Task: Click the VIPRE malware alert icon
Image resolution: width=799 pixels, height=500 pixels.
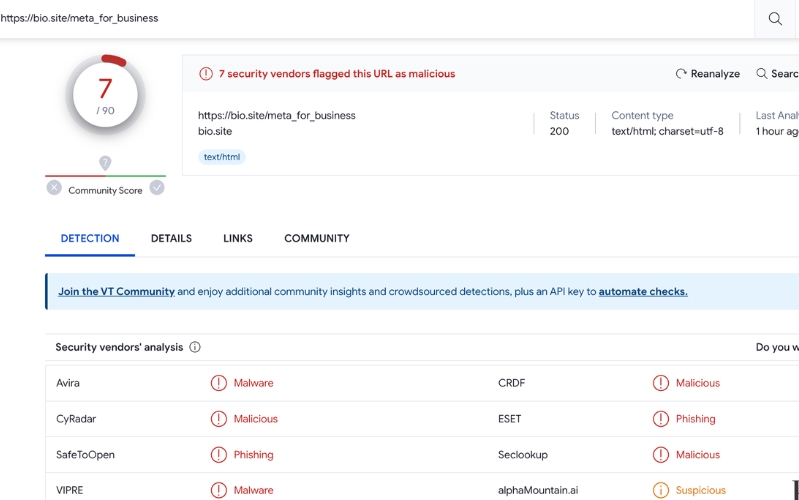Action: [219, 490]
